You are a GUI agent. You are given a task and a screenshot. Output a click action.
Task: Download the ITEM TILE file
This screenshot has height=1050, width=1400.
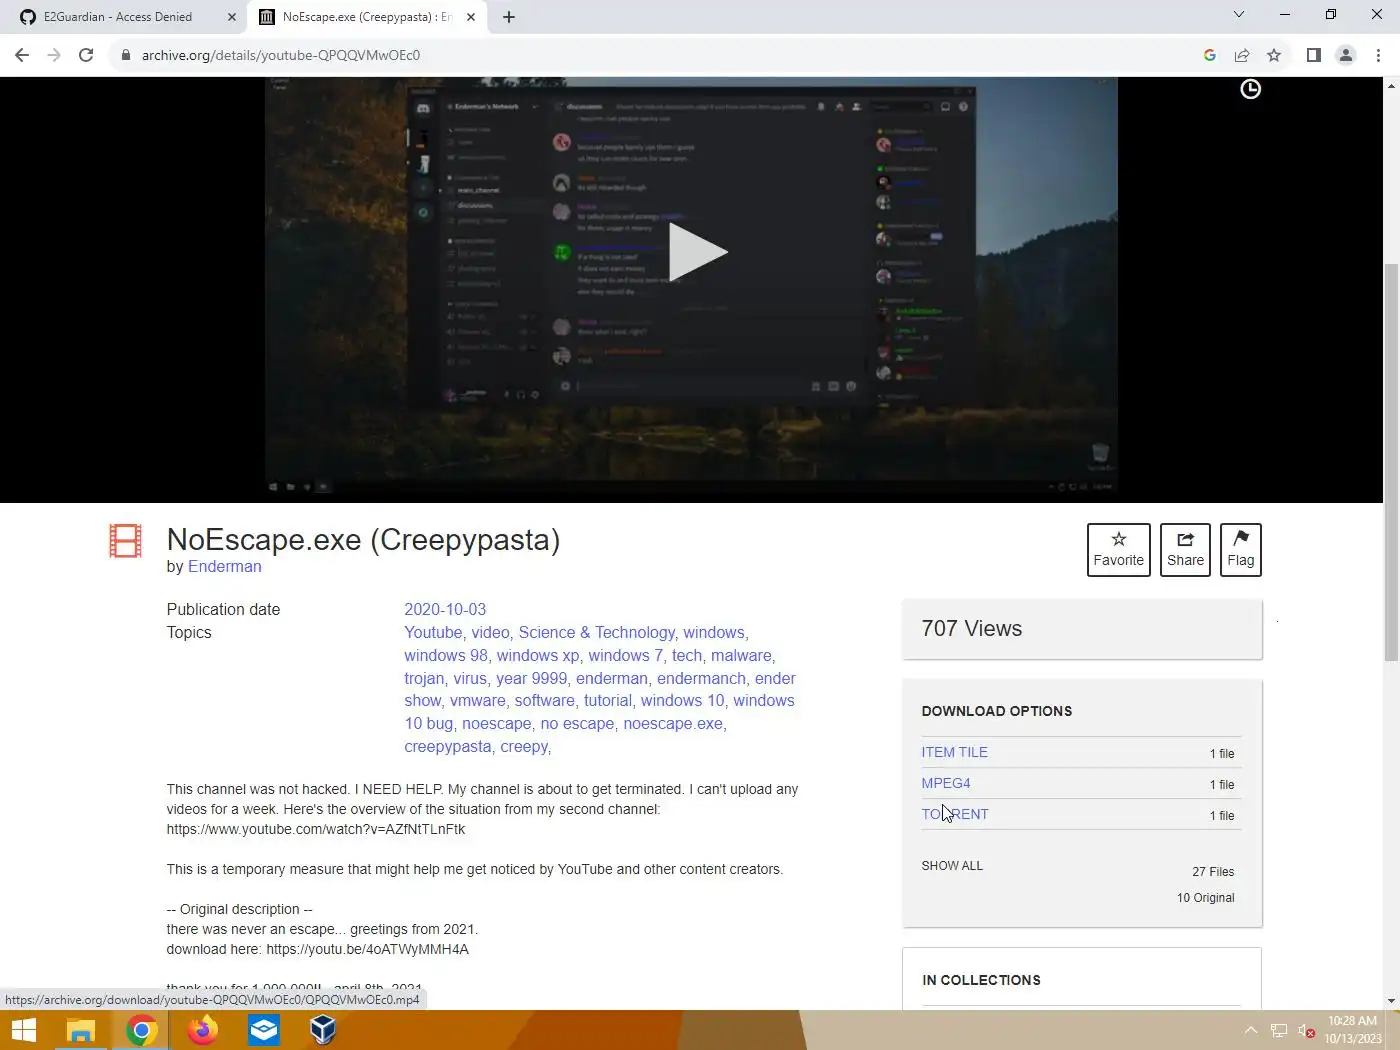pyautogui.click(x=954, y=752)
